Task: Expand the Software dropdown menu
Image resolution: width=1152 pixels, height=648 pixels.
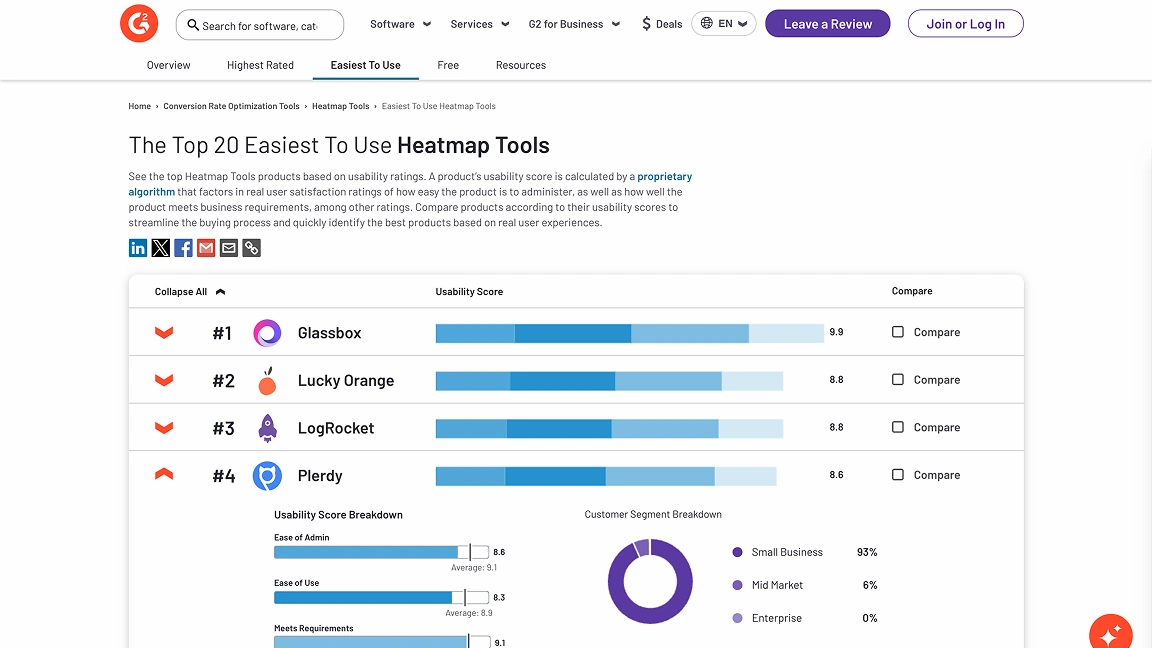Action: pyautogui.click(x=400, y=24)
